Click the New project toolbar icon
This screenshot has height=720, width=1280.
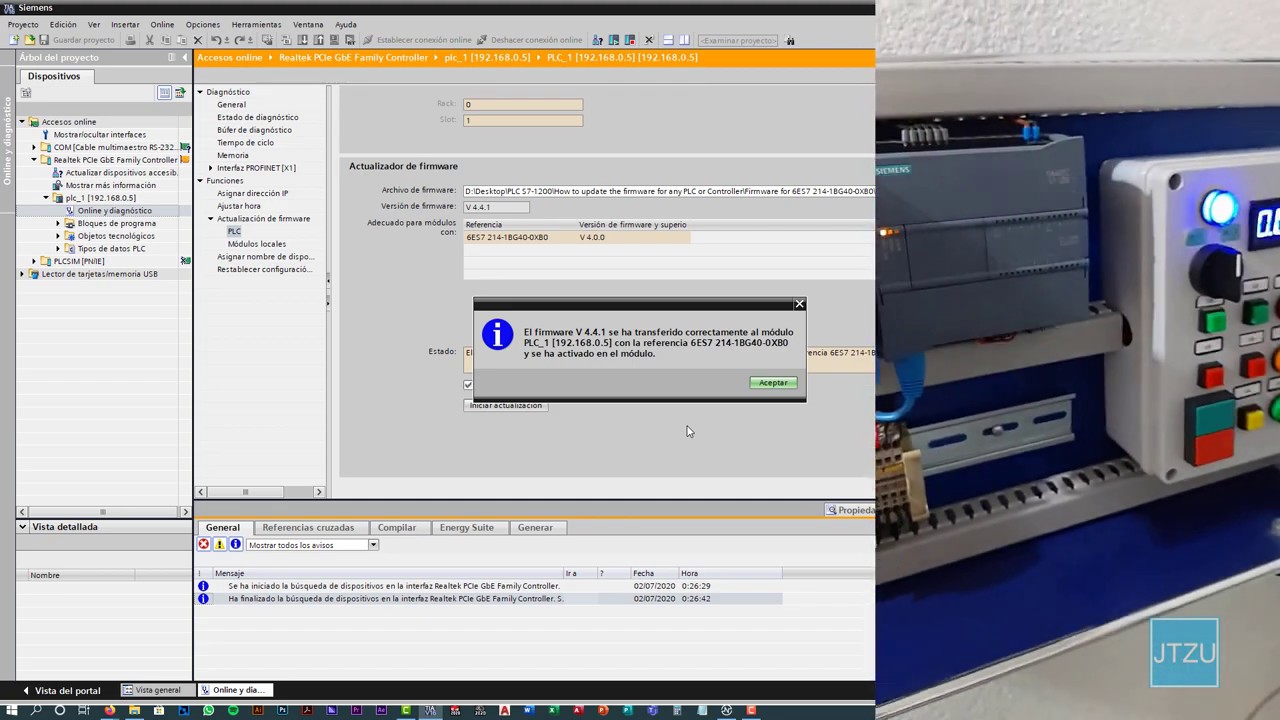coord(14,40)
